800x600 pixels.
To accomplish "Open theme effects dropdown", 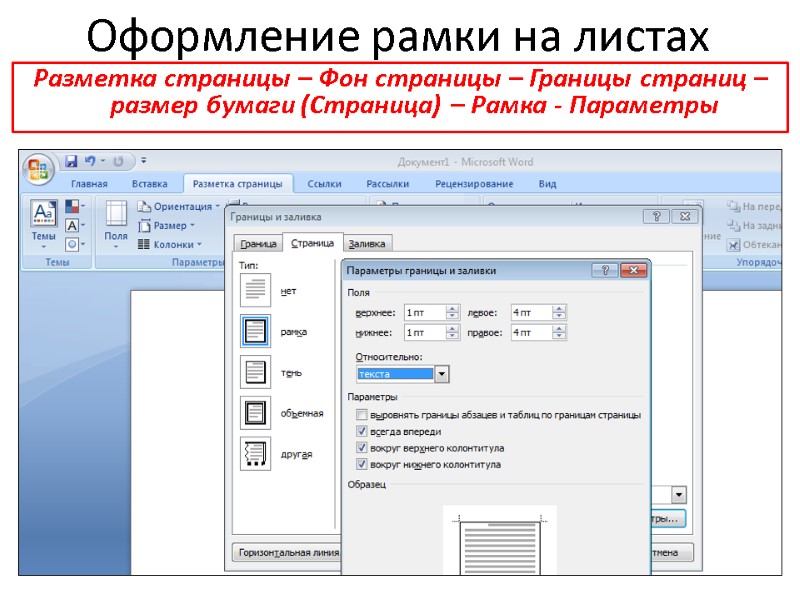I will (x=75, y=244).
